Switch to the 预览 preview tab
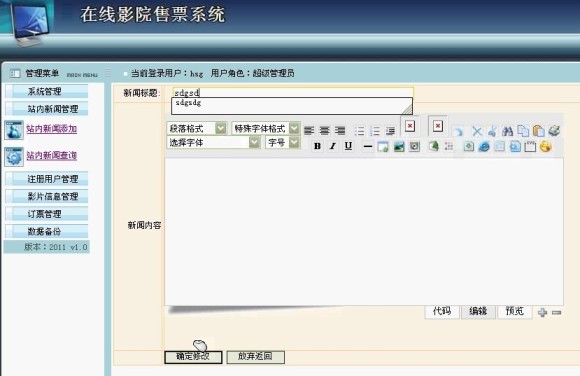This screenshot has width=580, height=376. 515,311
